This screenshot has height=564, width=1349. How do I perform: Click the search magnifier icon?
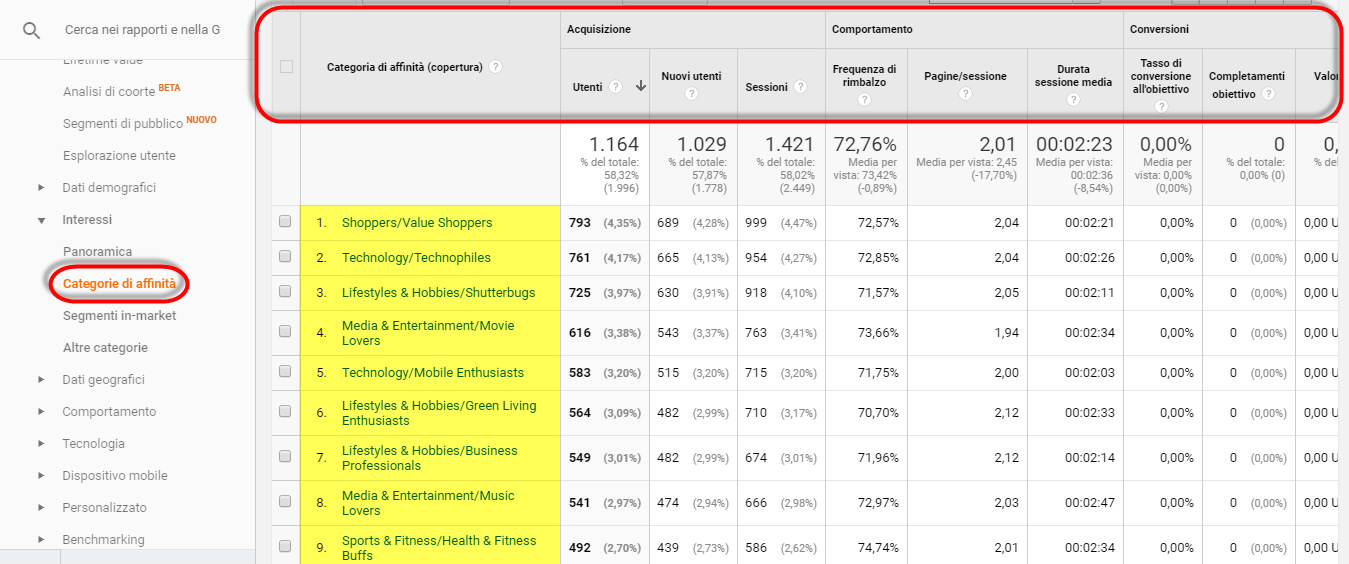click(31, 30)
